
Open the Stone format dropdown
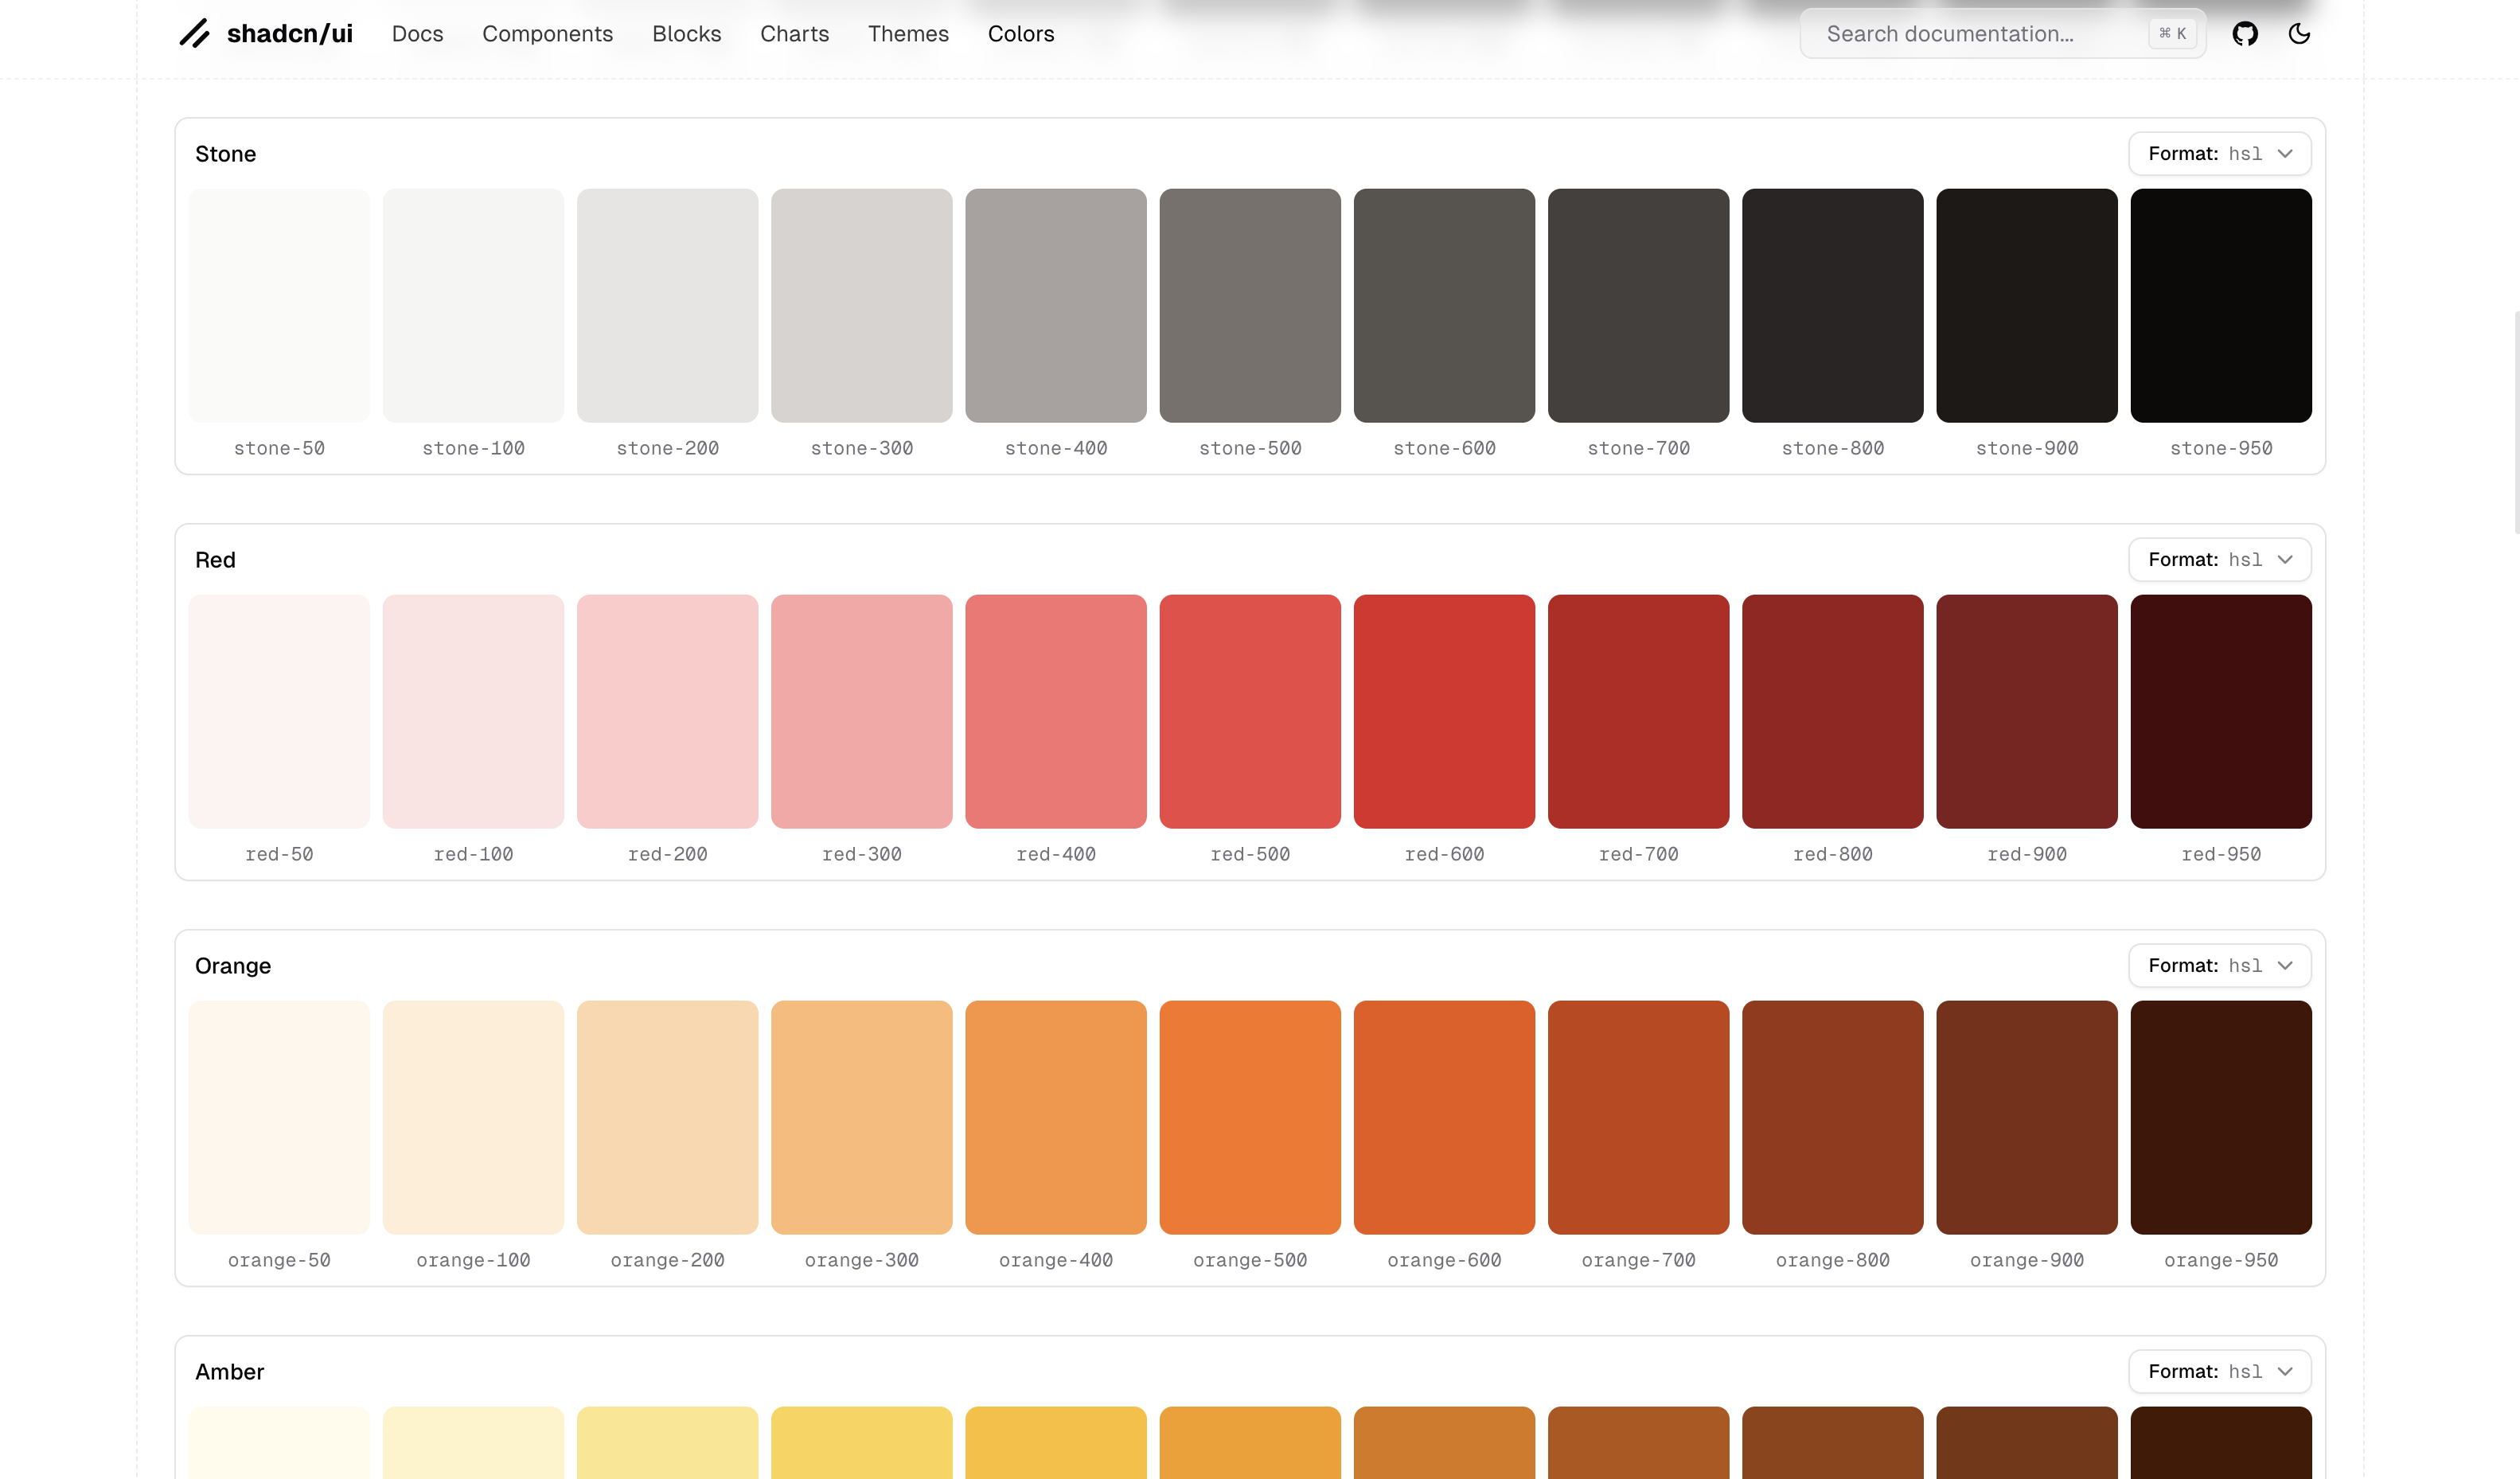(2219, 154)
